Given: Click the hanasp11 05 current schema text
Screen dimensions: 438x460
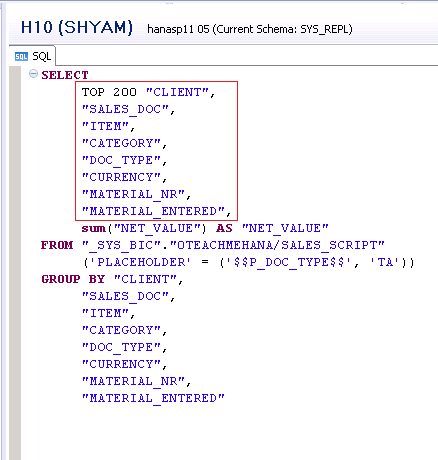Looking at the screenshot, I should click(250, 29).
